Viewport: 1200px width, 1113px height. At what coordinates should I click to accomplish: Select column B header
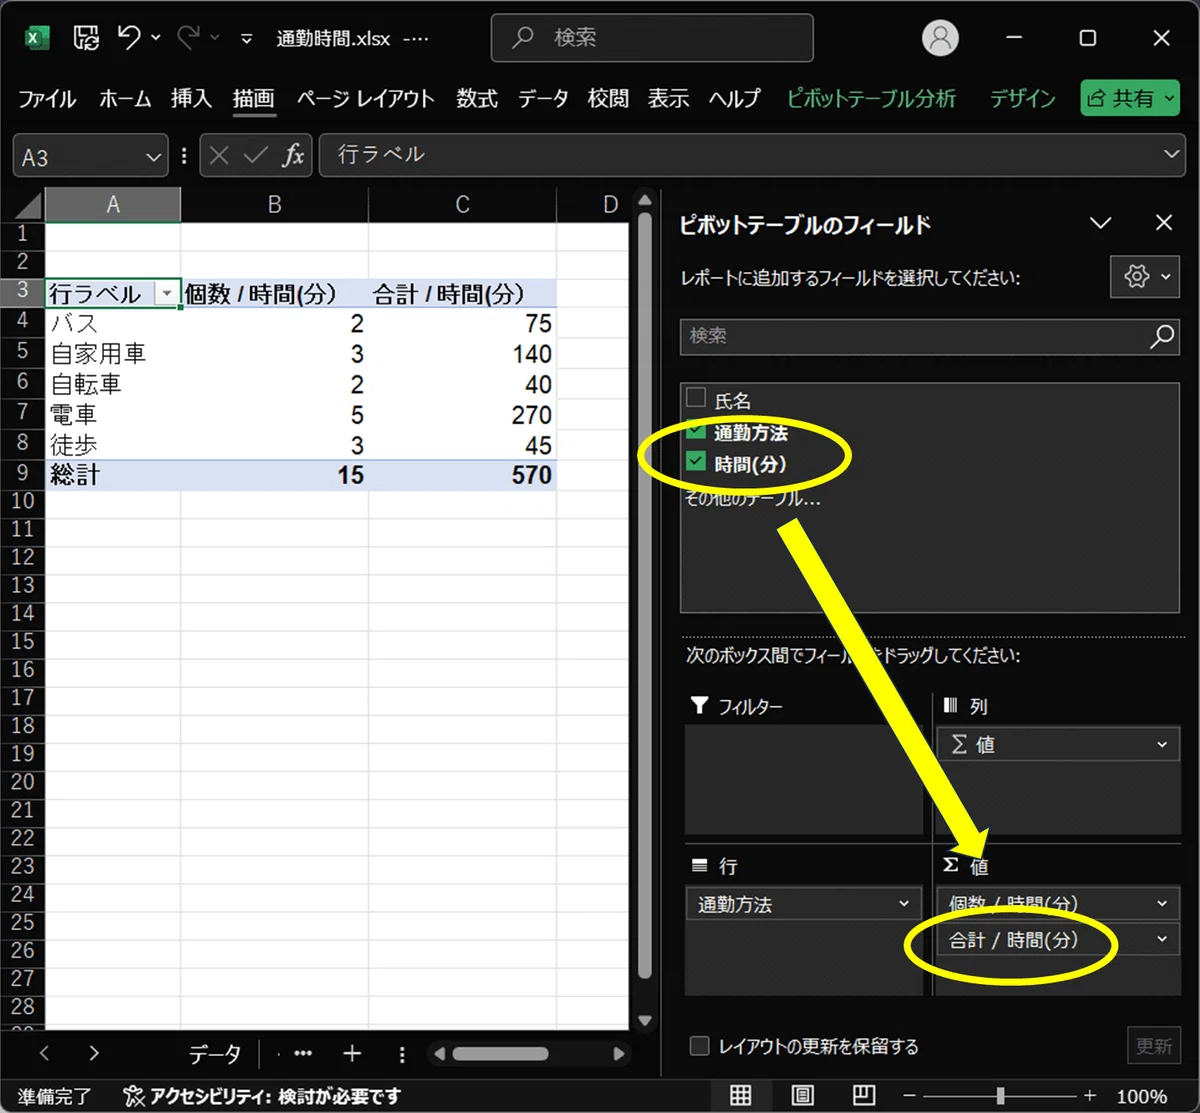coord(274,205)
